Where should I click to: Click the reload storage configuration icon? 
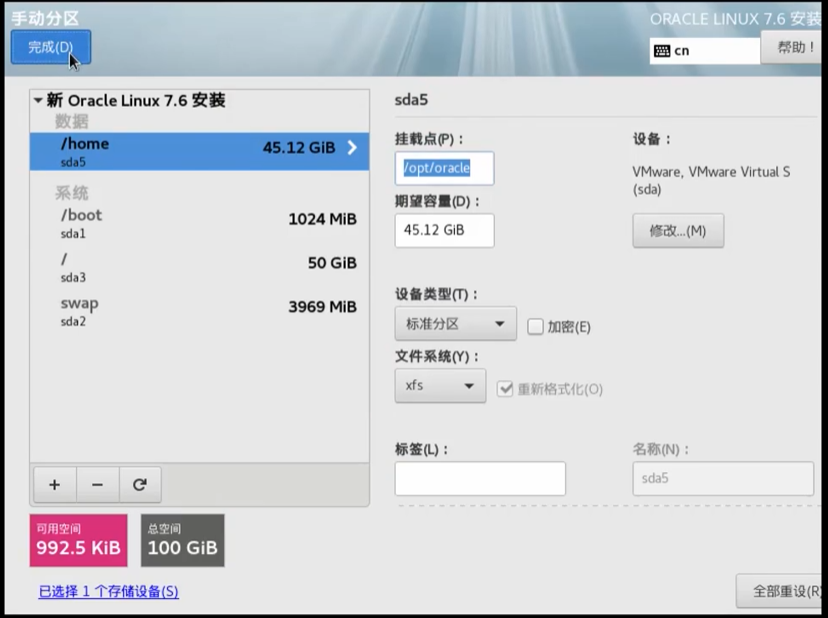coord(140,485)
